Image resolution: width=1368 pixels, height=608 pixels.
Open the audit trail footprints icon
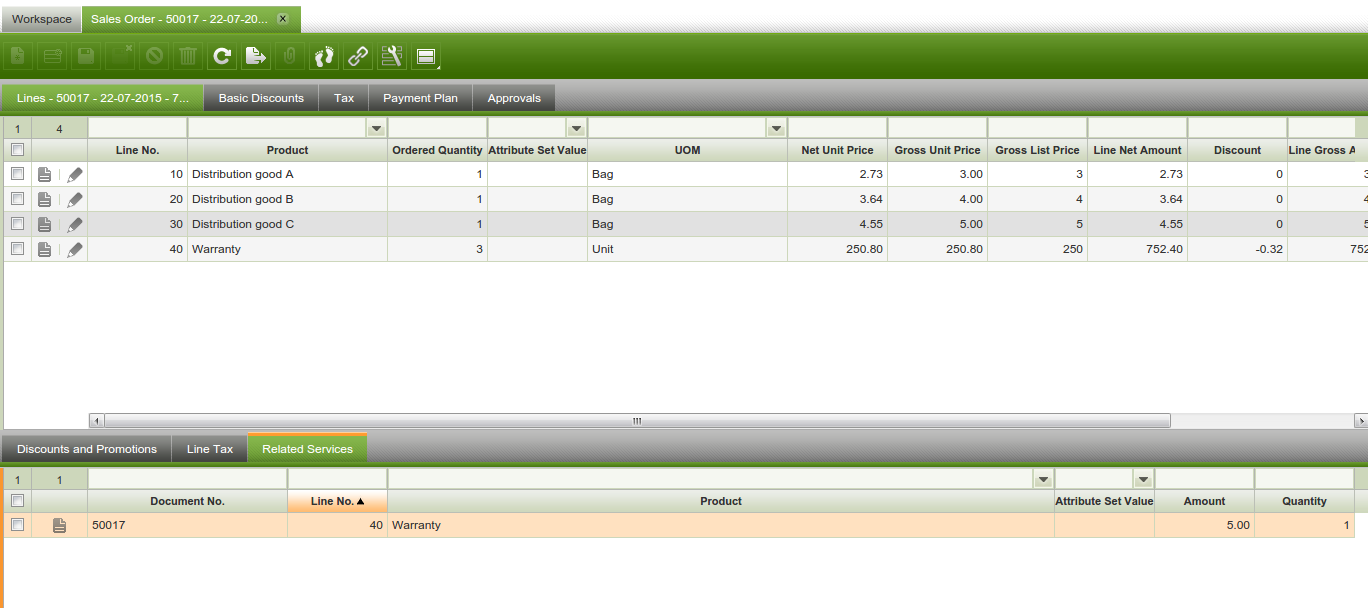323,57
